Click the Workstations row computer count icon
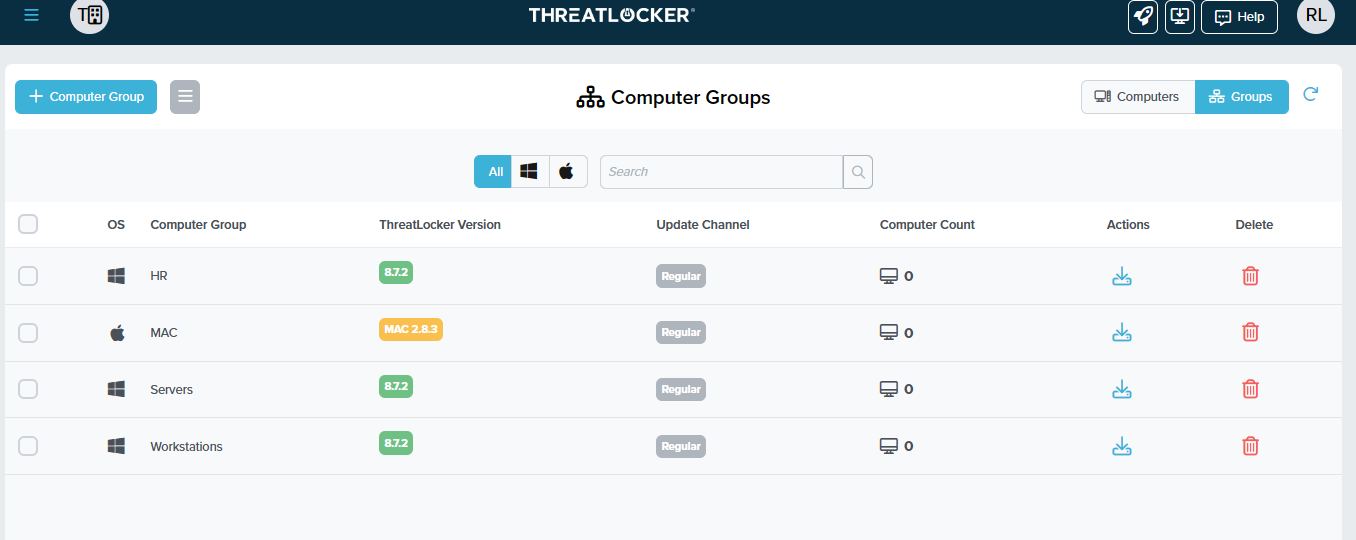This screenshot has width=1356, height=540. coord(888,446)
